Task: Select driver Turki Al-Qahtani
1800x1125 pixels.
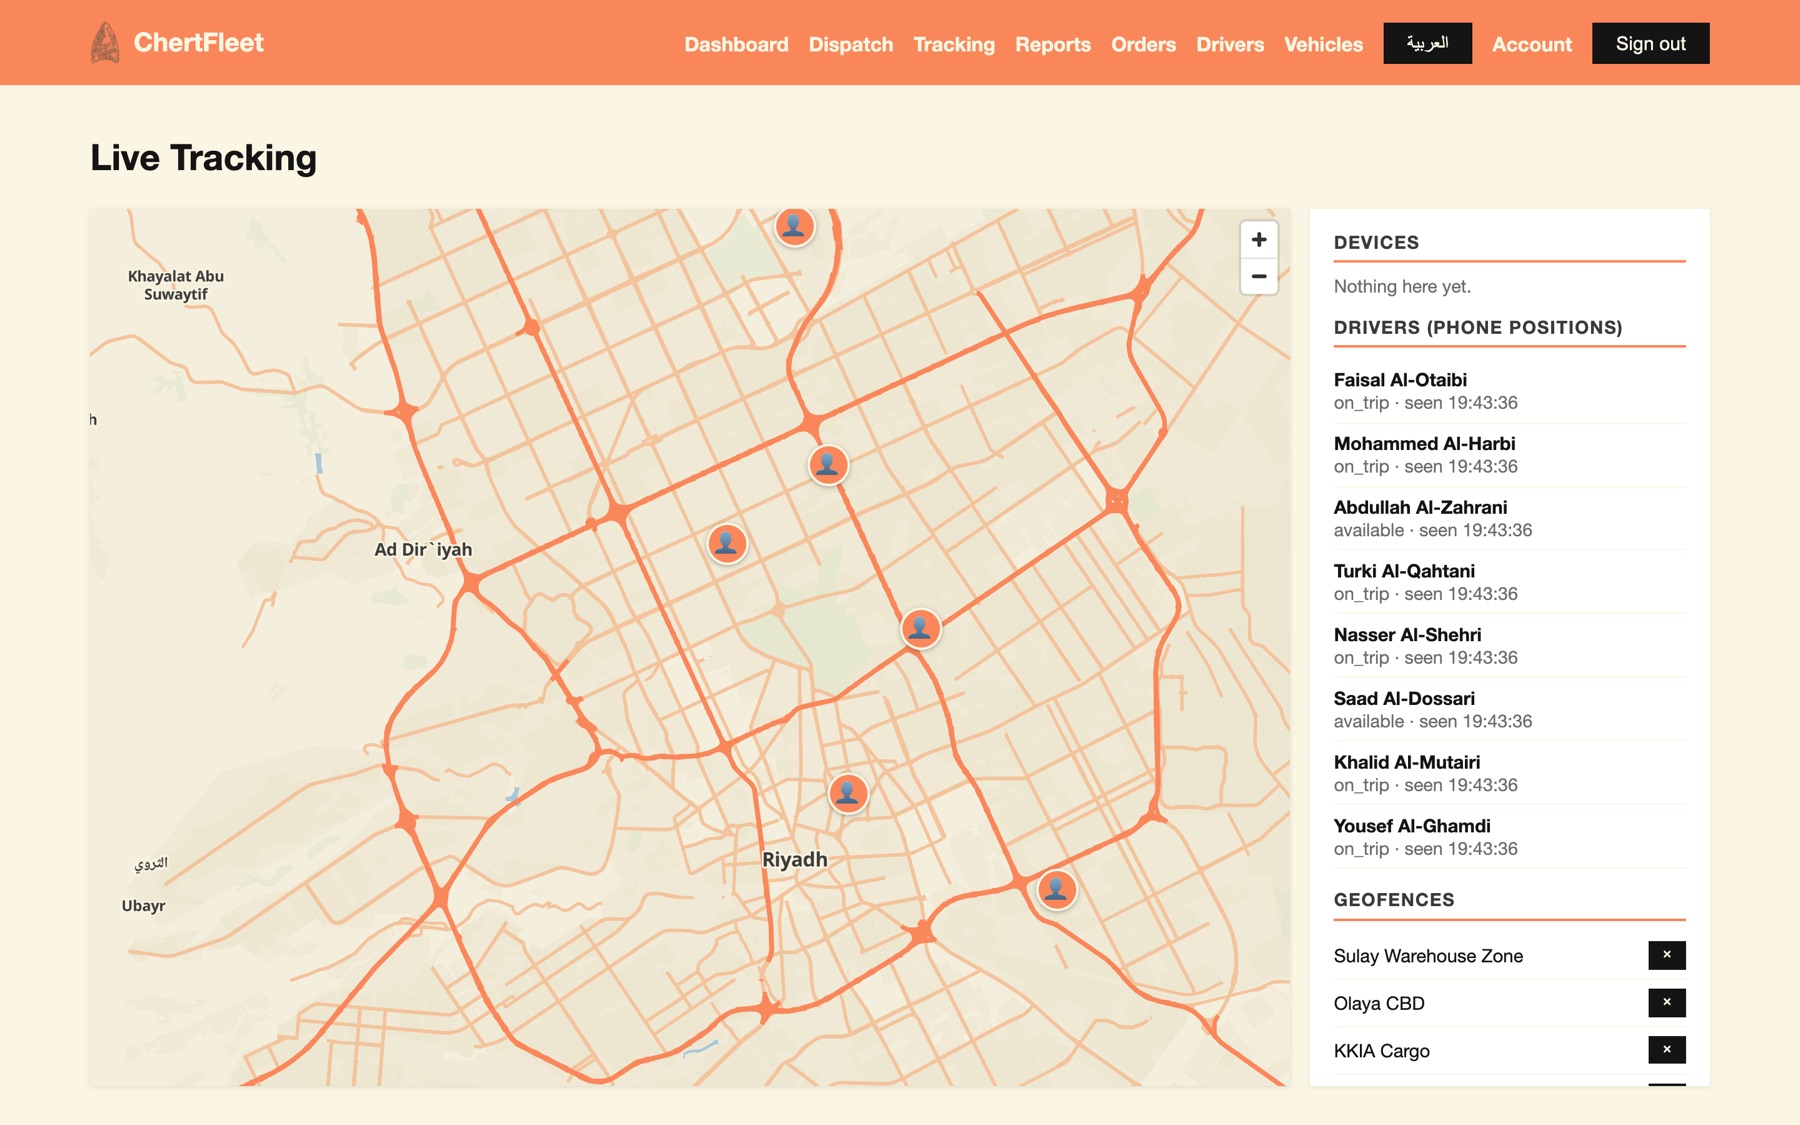Action: (x=1509, y=582)
